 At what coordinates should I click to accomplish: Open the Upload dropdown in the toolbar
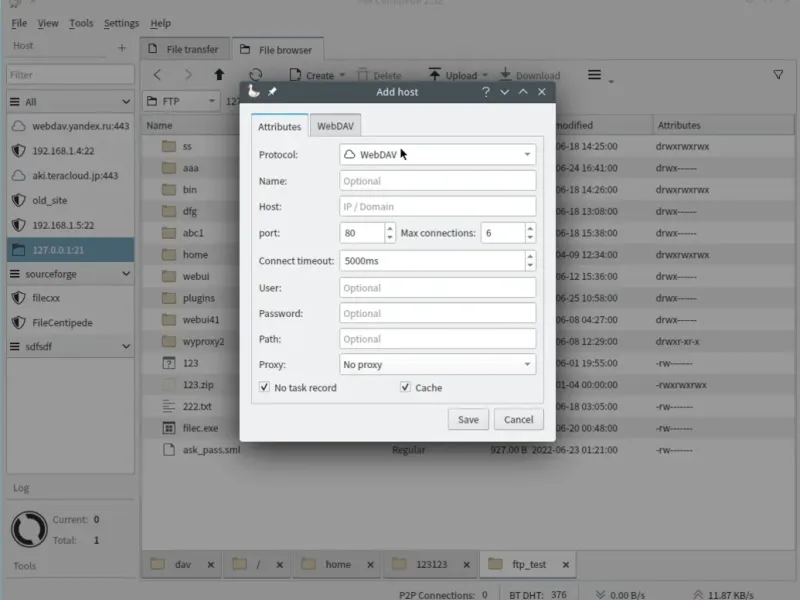click(485, 76)
